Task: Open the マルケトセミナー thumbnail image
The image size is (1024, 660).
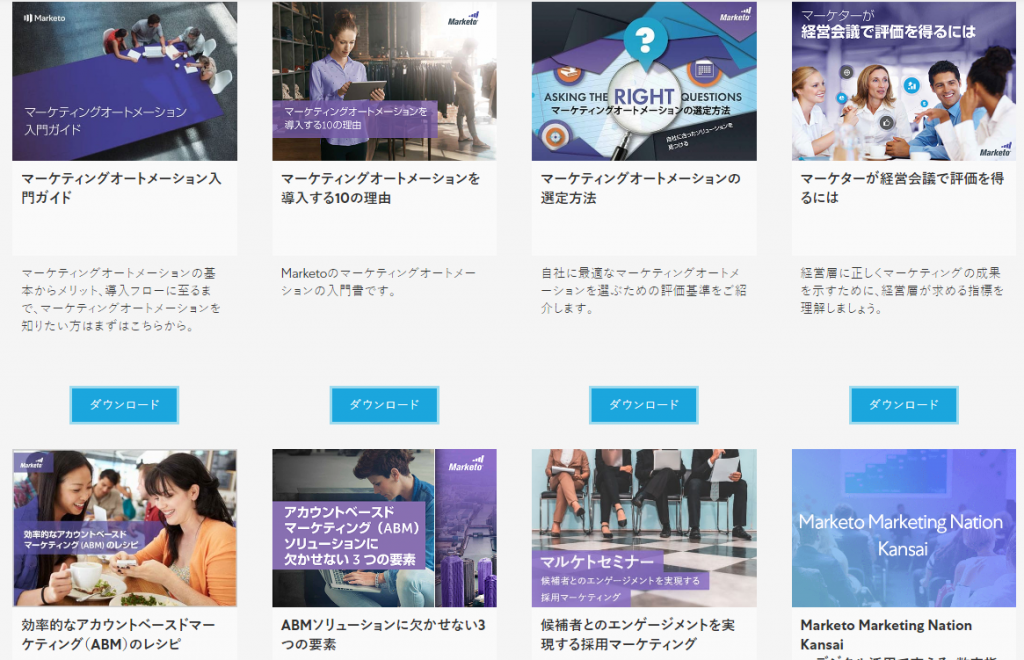Action: click(x=644, y=528)
